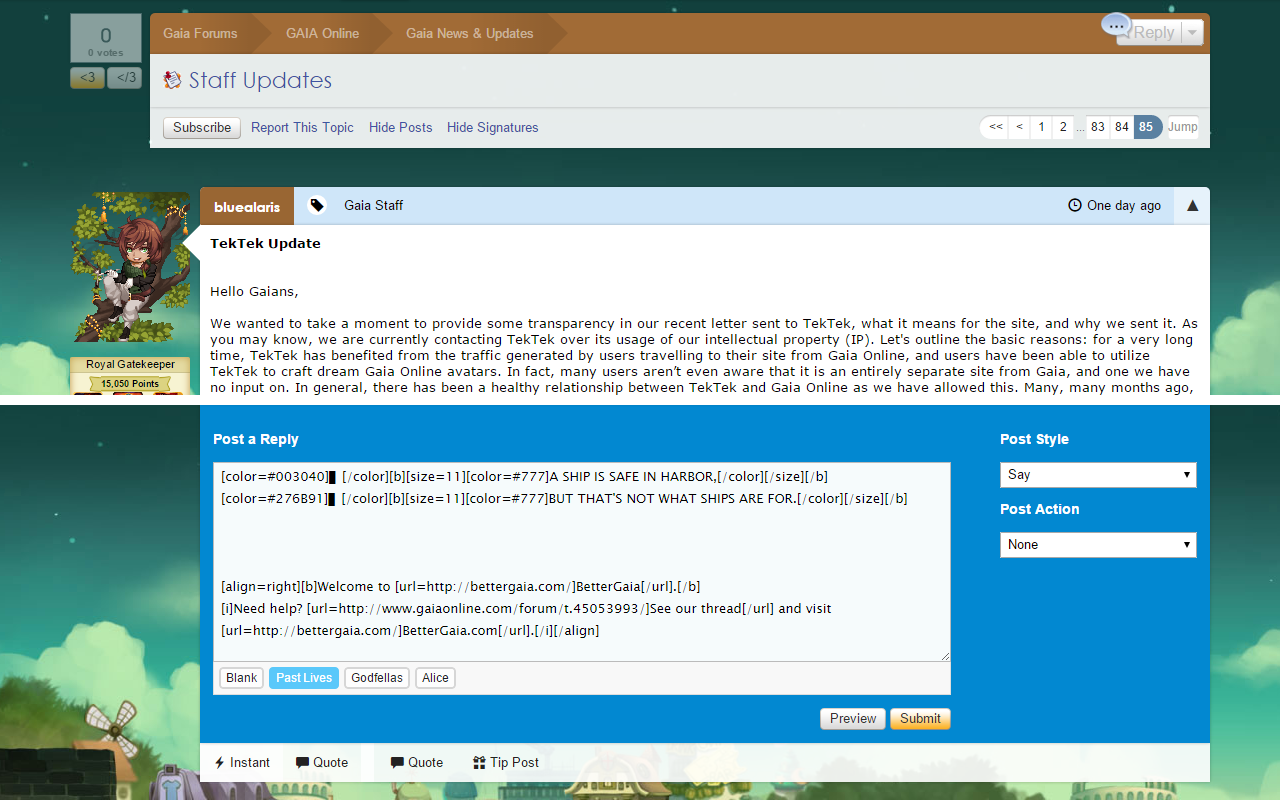Click the Jump page button

click(1182, 127)
